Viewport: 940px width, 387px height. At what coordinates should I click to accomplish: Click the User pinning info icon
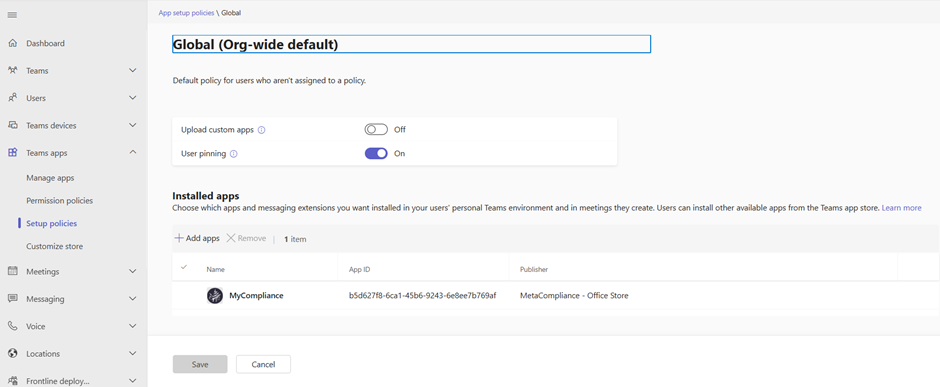point(234,153)
